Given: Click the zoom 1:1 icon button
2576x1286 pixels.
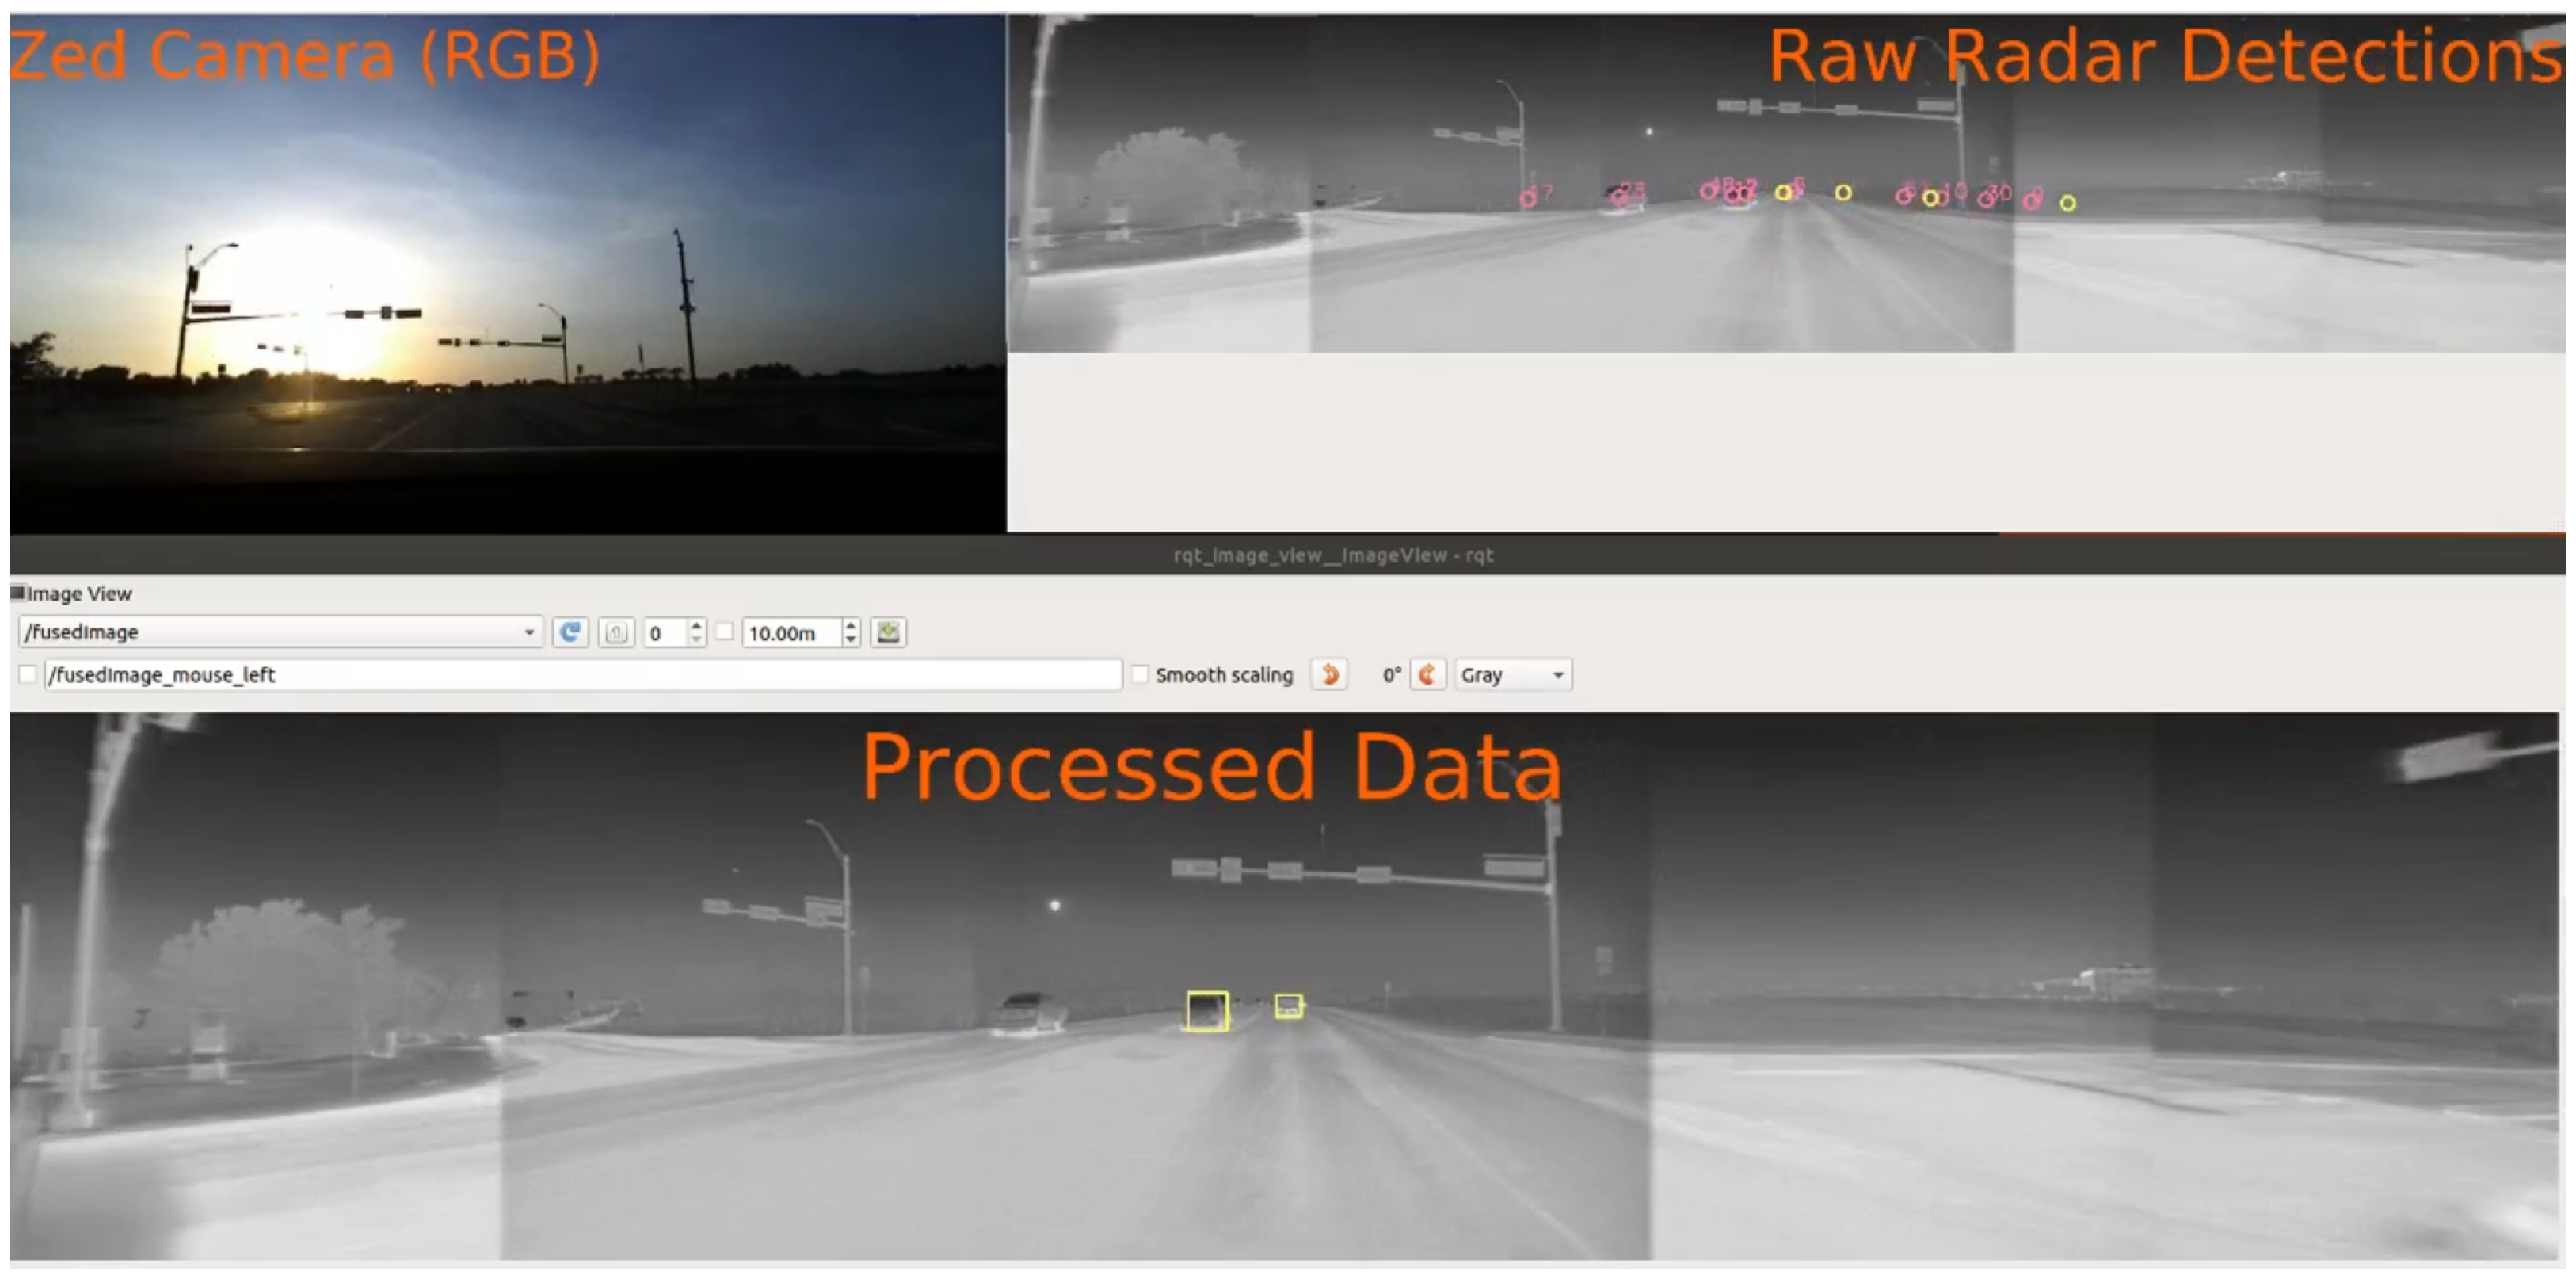Looking at the screenshot, I should point(616,633).
